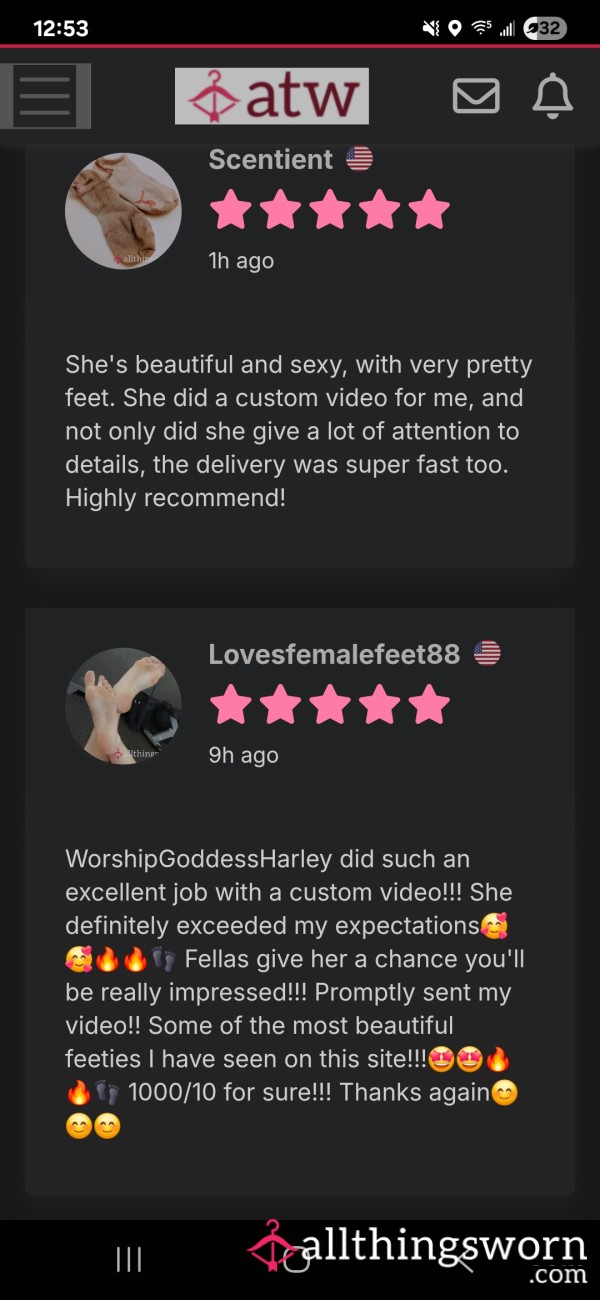Tap the atw logo in header

click(x=272, y=96)
